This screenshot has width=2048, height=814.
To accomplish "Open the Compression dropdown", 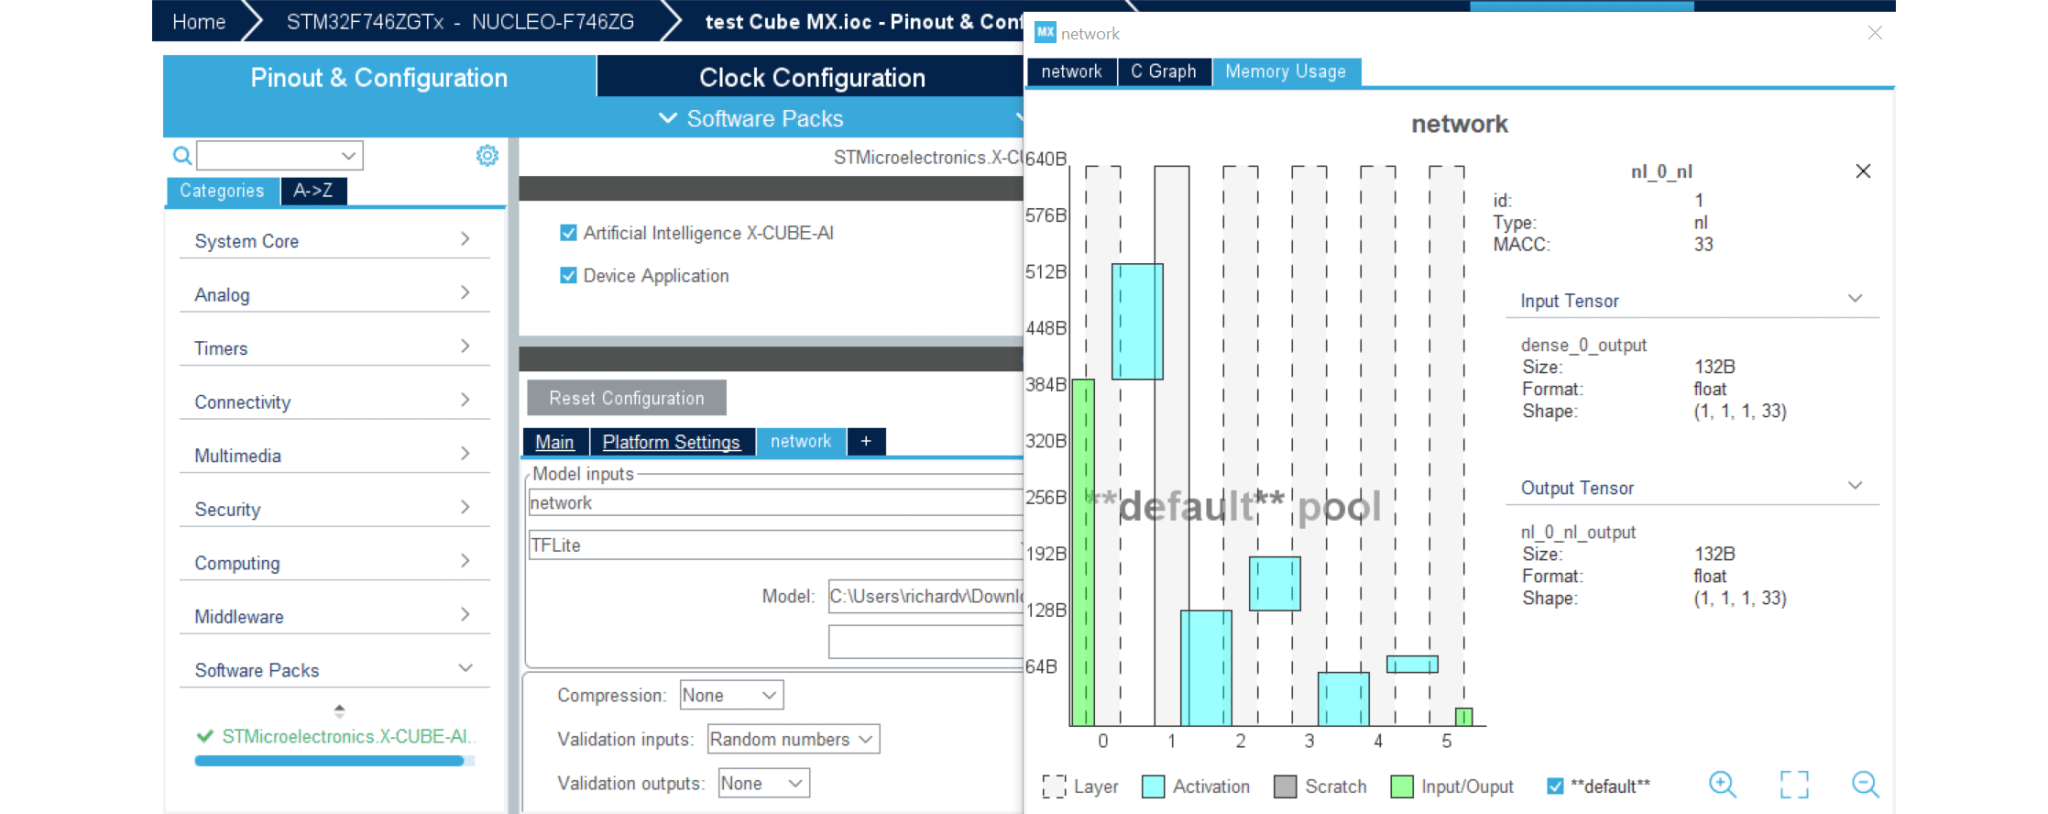I will point(731,695).
